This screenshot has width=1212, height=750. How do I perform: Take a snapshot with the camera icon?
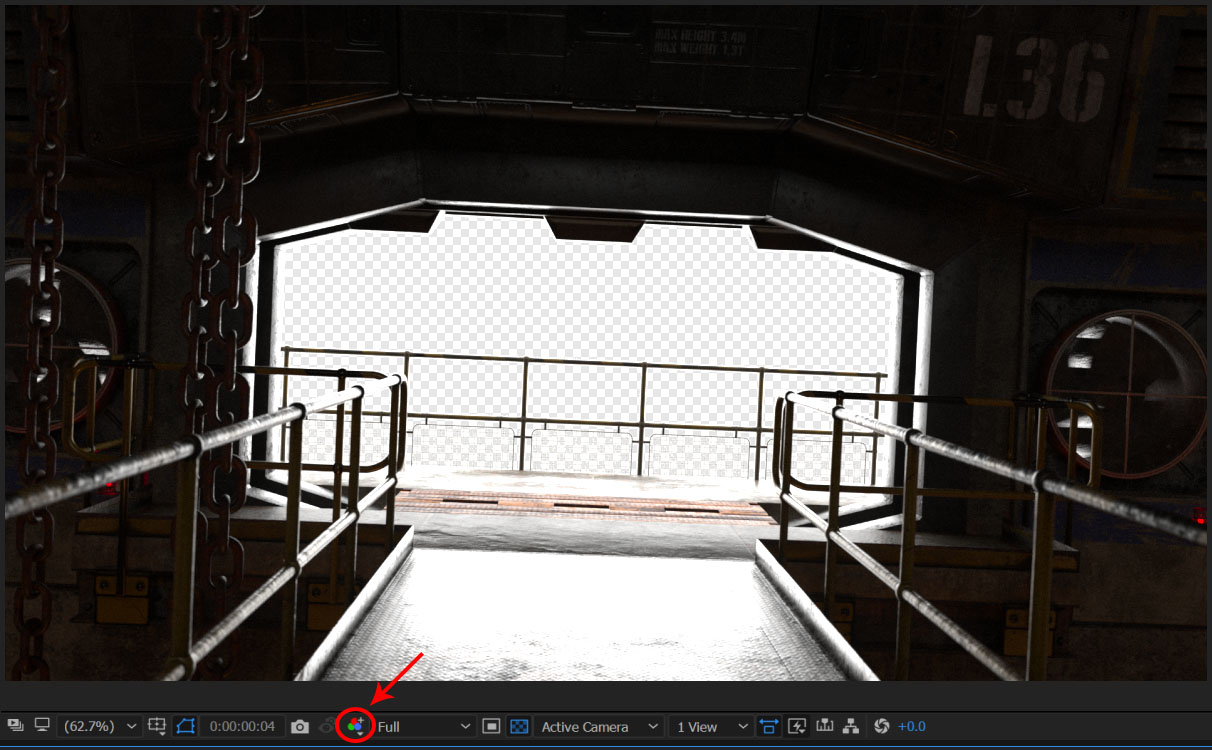[x=299, y=727]
